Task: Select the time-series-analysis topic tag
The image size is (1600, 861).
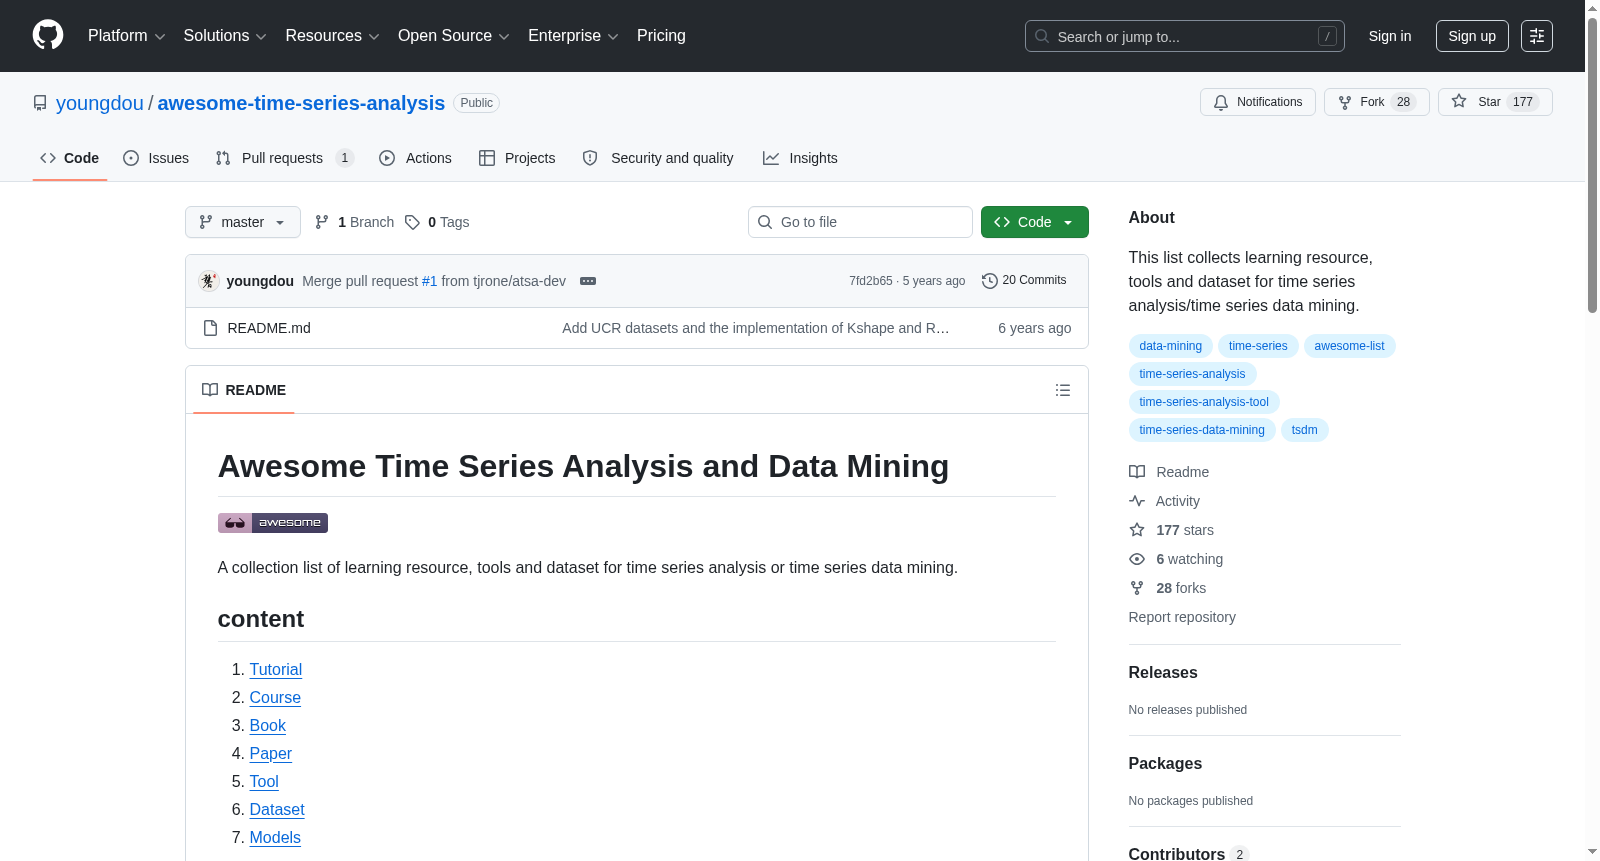Action: click(x=1193, y=374)
